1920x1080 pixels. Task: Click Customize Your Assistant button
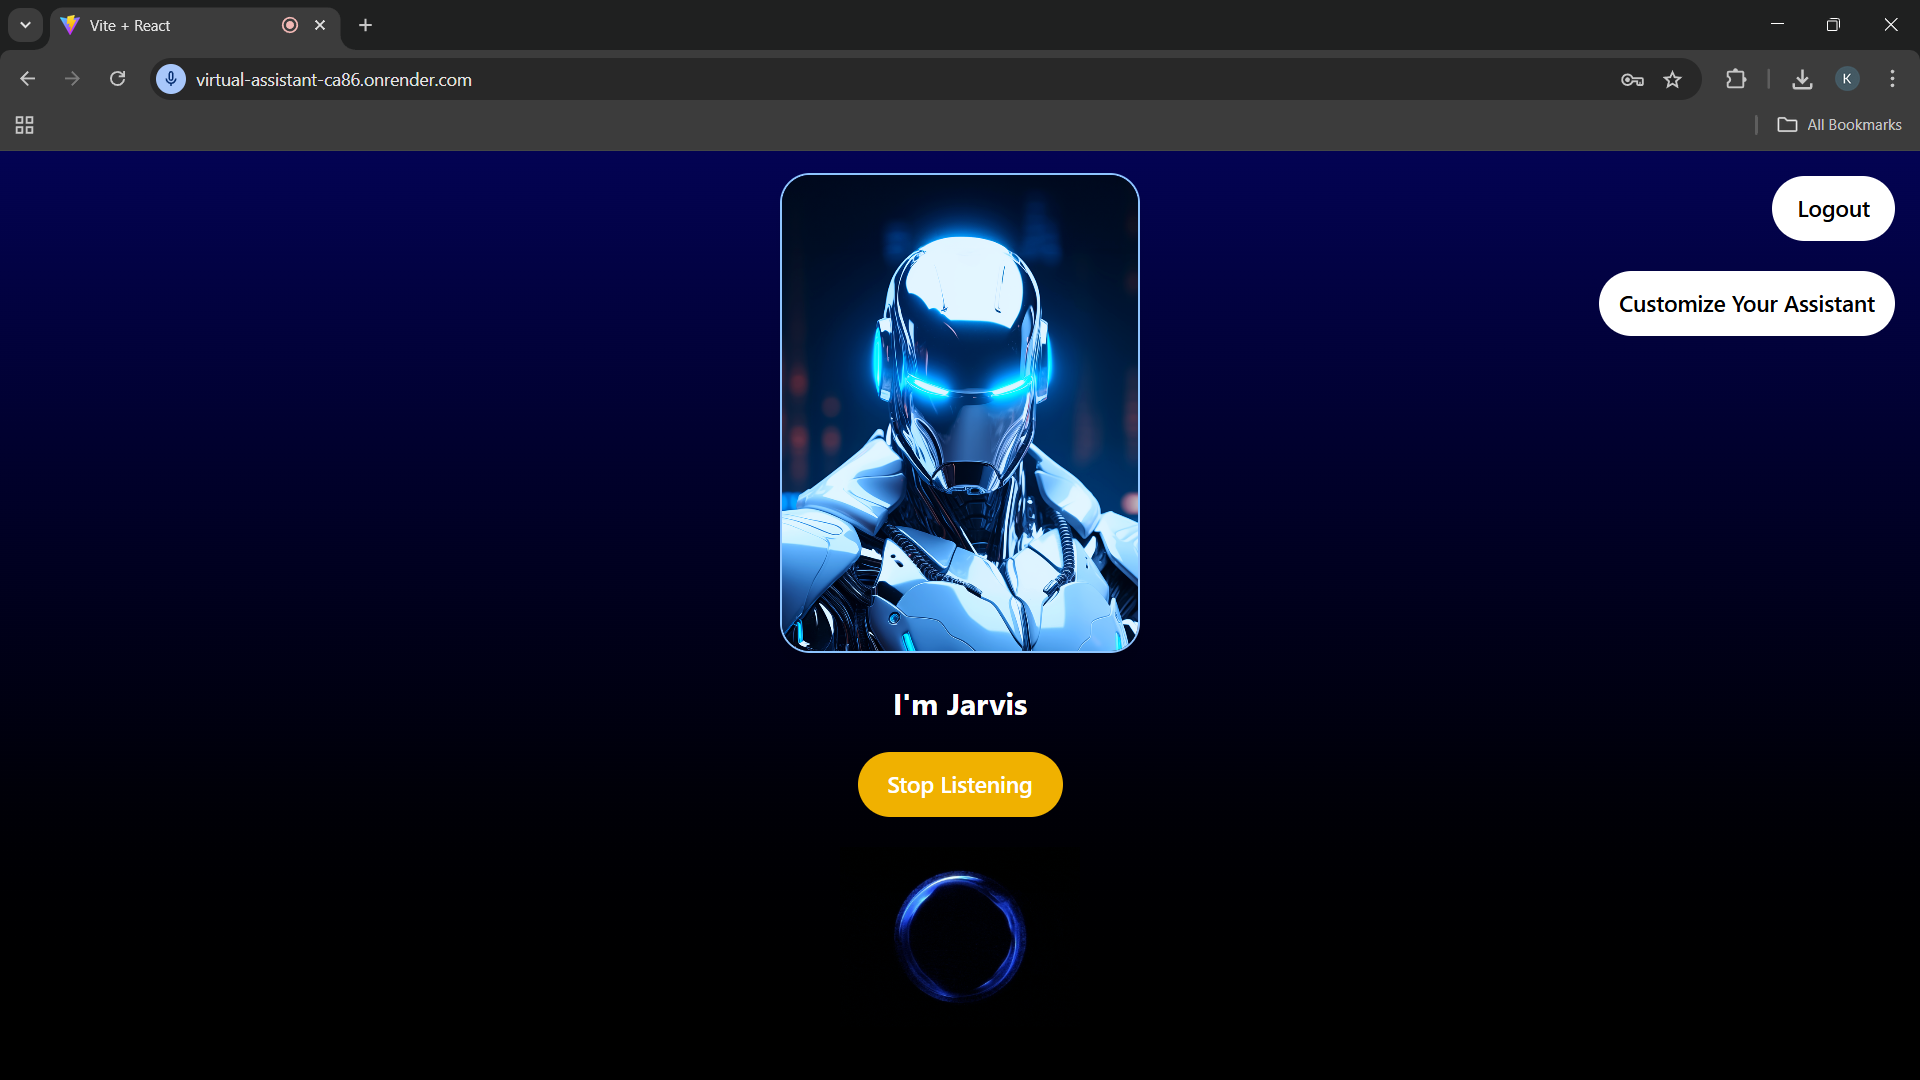(x=1746, y=304)
